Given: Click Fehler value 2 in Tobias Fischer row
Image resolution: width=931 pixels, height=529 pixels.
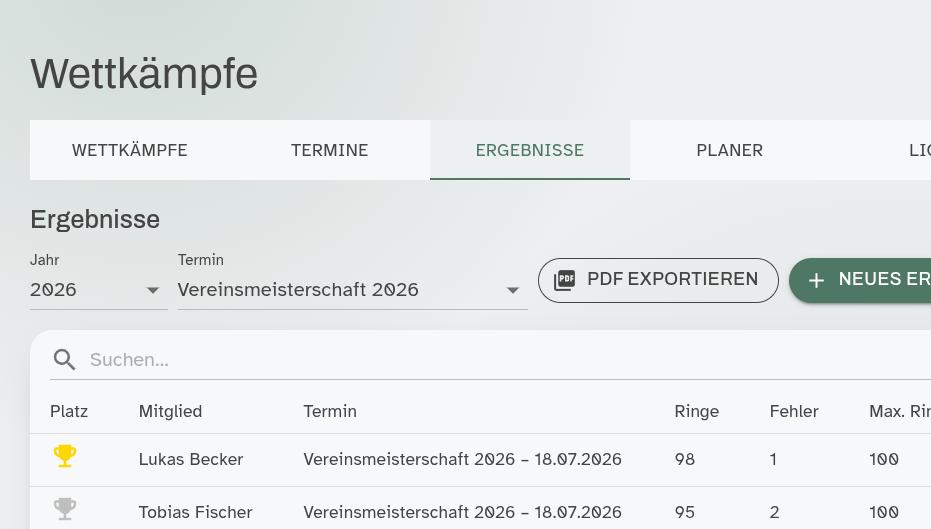Looking at the screenshot, I should 774,512.
